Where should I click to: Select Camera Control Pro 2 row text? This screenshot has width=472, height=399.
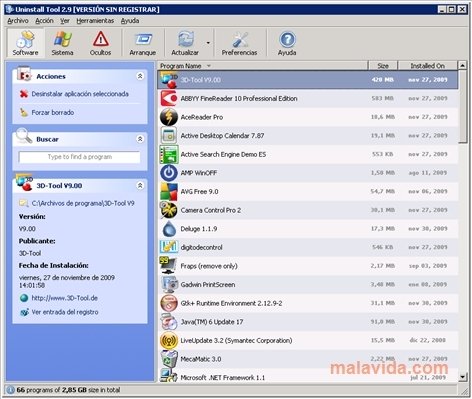click(x=211, y=210)
